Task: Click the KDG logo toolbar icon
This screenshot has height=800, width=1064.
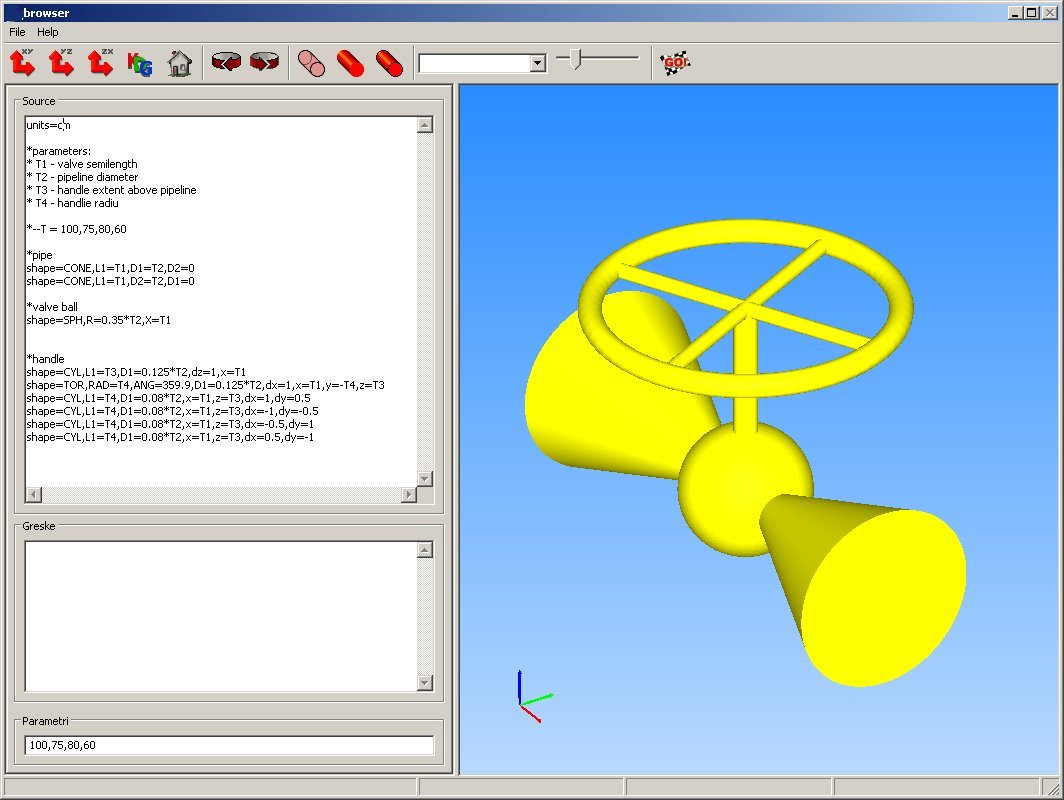Action: 140,63
